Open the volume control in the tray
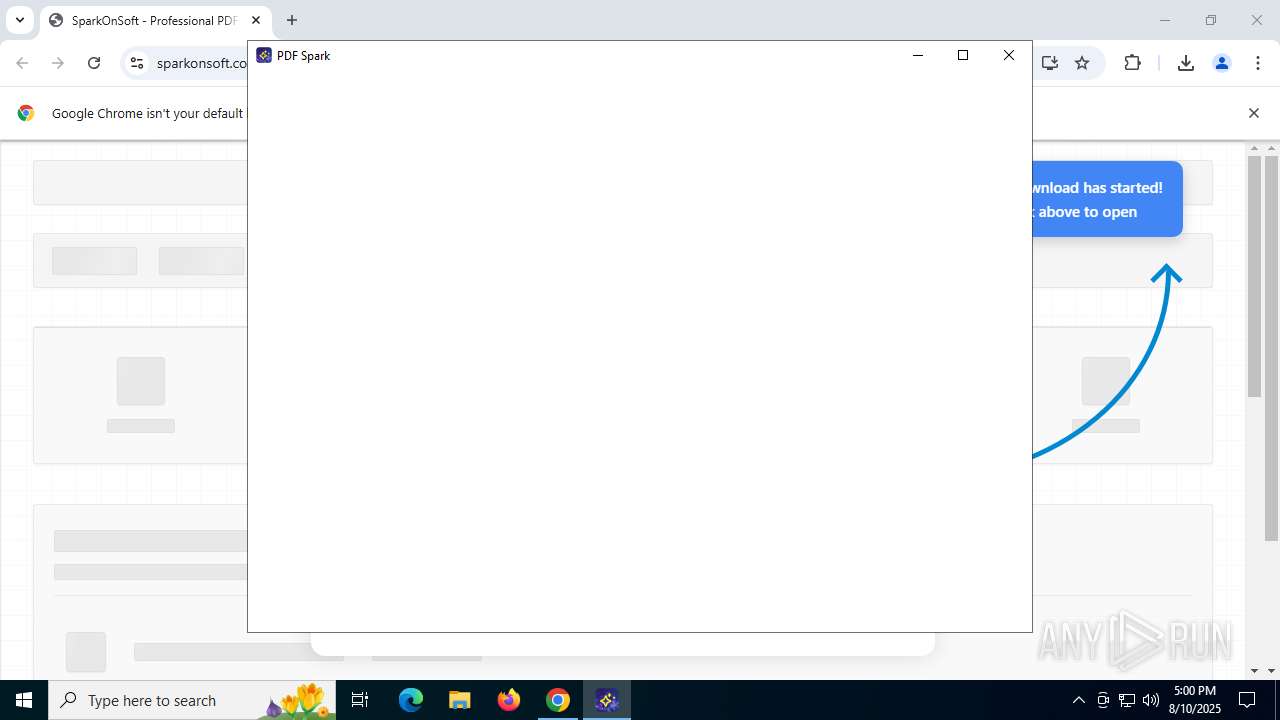The height and width of the screenshot is (720, 1280). tap(1151, 700)
